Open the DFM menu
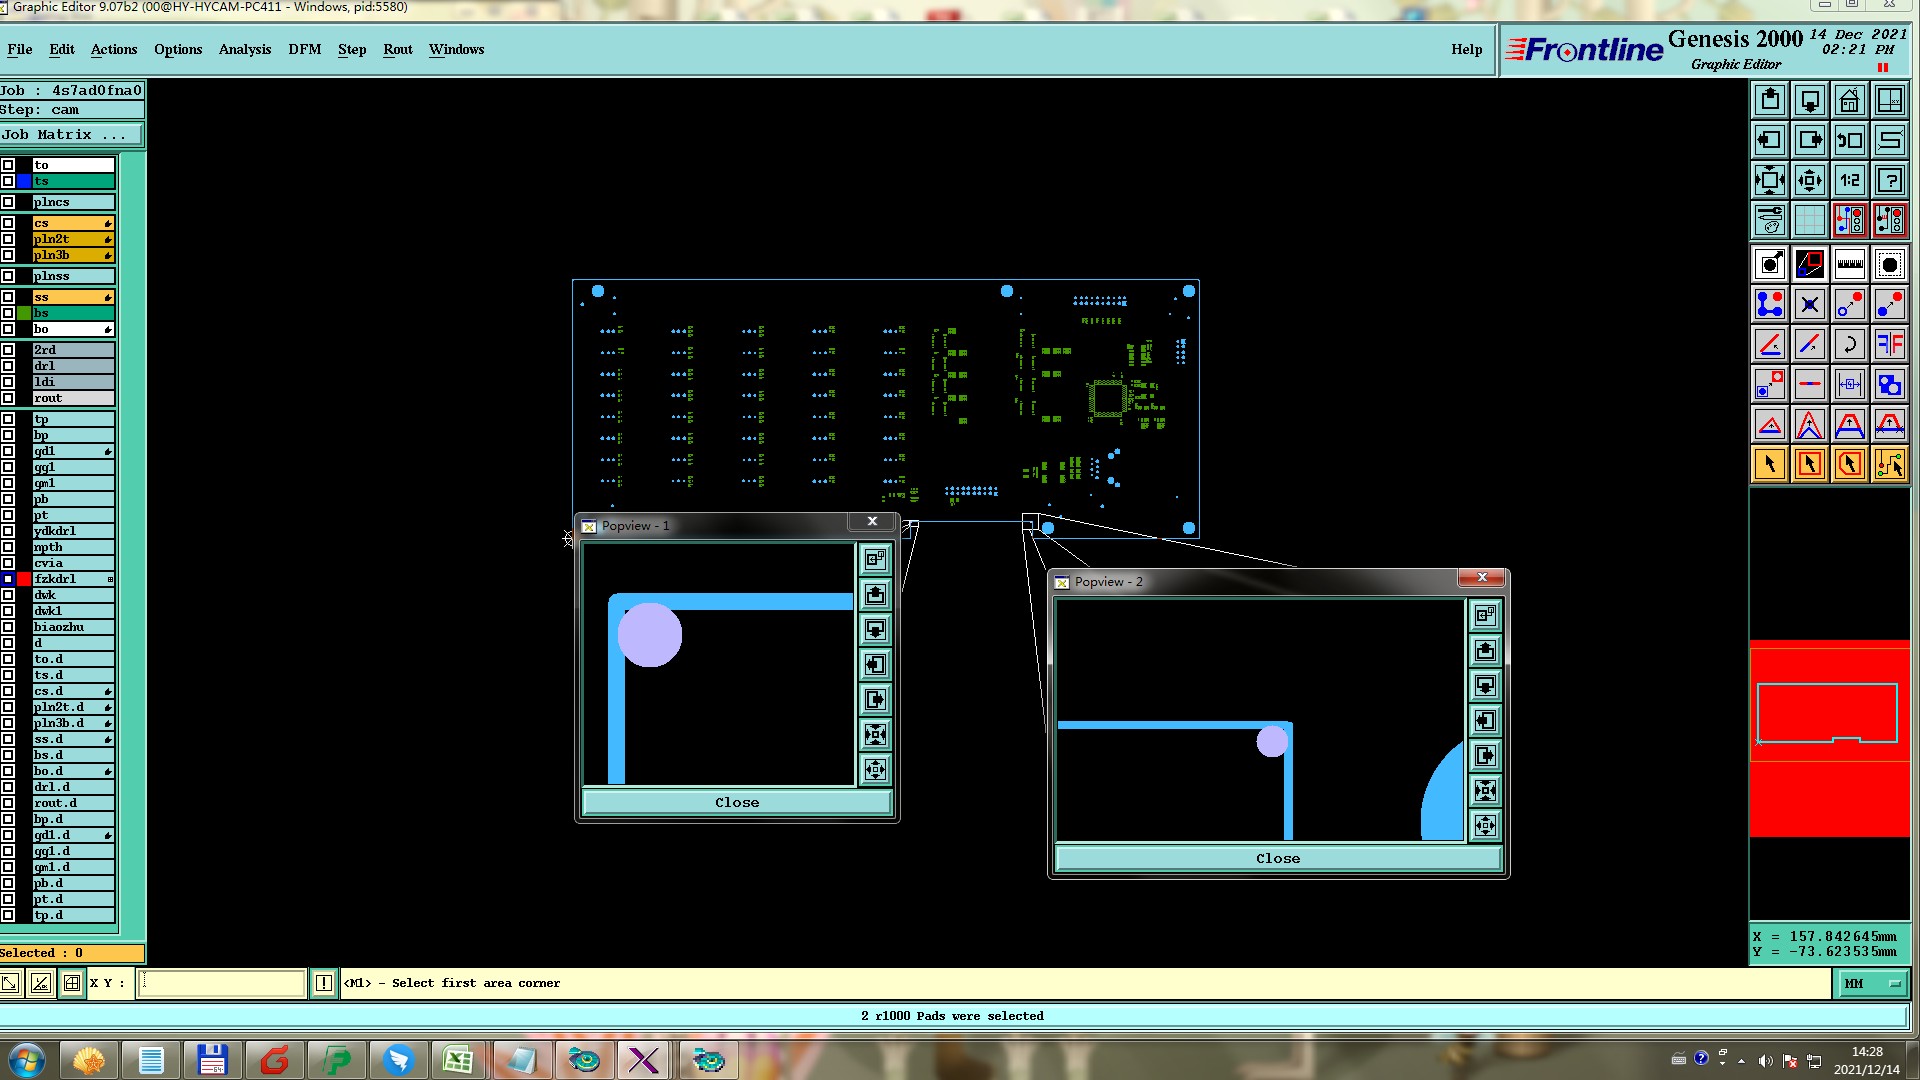This screenshot has height=1080, width=1920. tap(304, 49)
